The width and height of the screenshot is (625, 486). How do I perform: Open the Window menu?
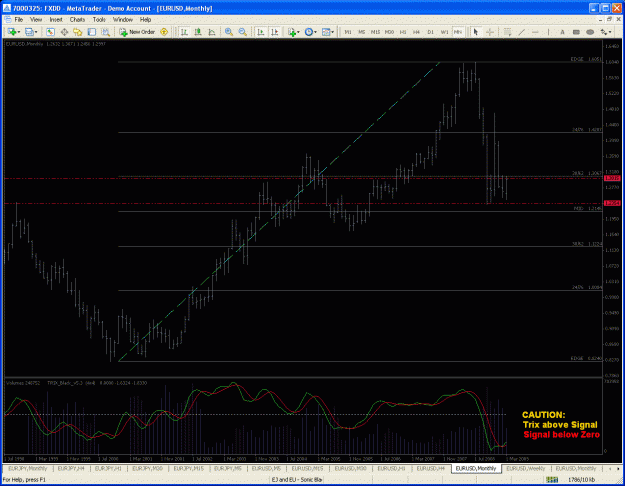(123, 19)
